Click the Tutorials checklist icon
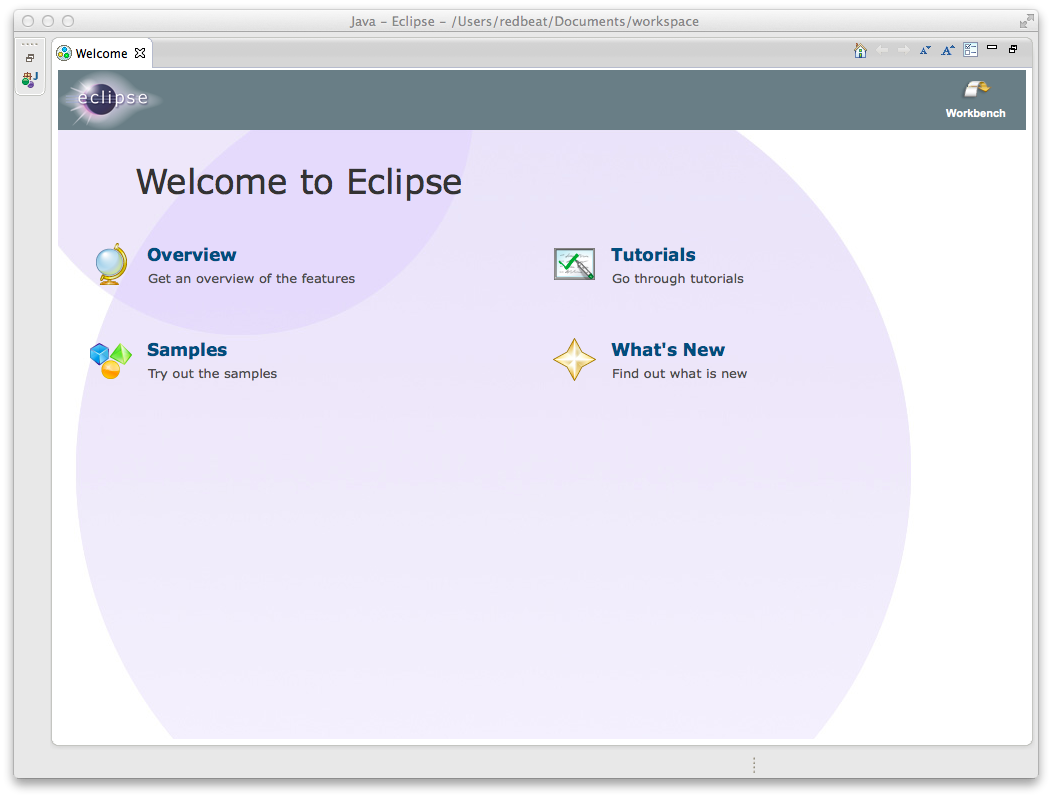Viewport: 1052px width, 798px height. 574,264
